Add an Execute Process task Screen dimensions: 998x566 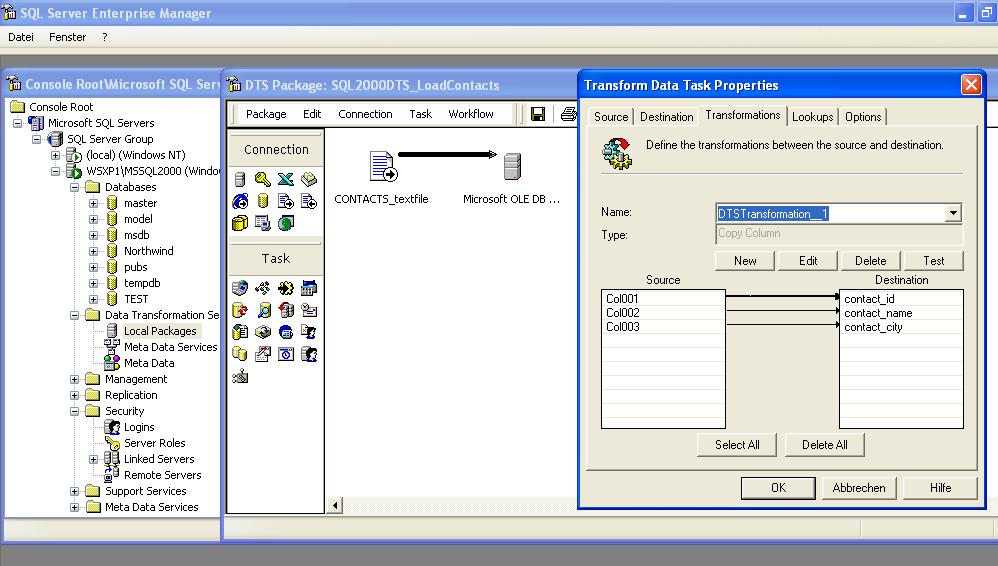point(309,288)
